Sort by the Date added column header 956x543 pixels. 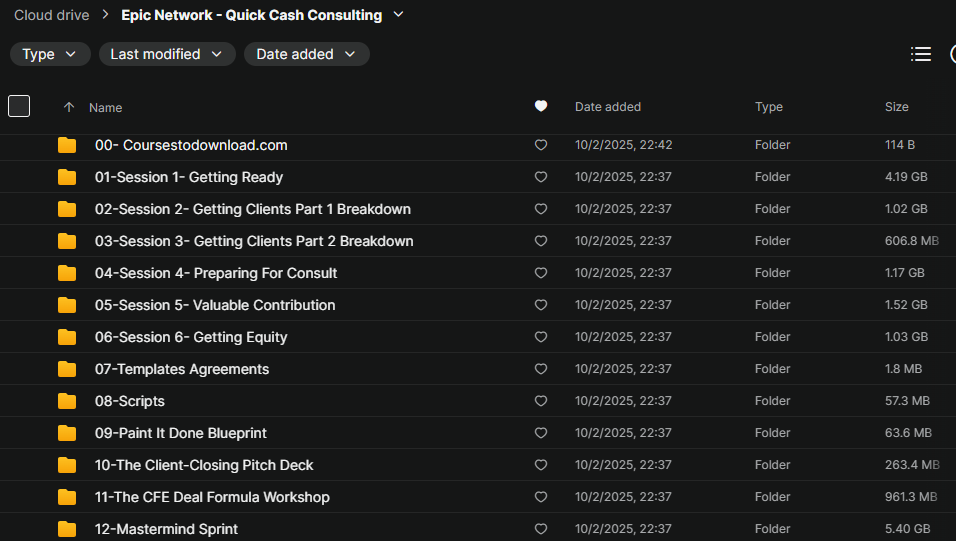tap(607, 107)
